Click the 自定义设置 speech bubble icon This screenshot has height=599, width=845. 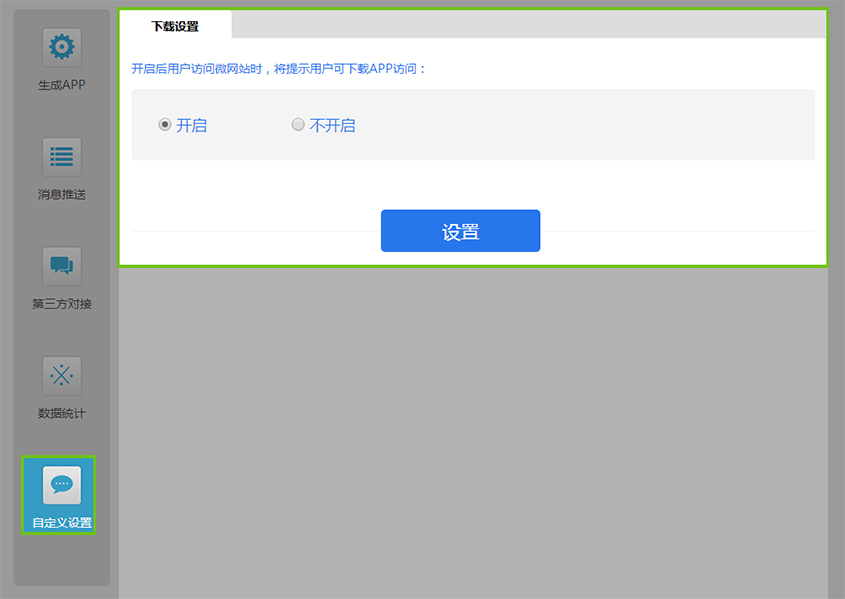pyautogui.click(x=62, y=485)
